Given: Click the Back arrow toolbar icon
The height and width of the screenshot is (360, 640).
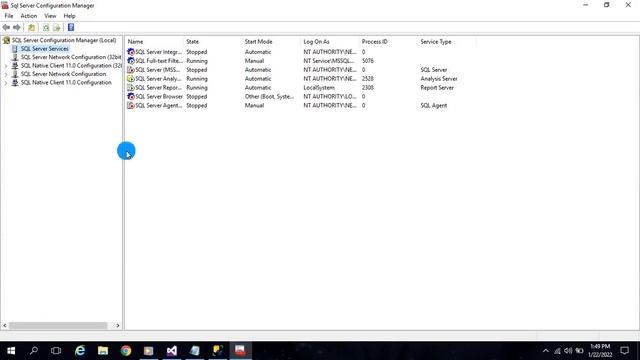Looking at the screenshot, I should pos(6,27).
